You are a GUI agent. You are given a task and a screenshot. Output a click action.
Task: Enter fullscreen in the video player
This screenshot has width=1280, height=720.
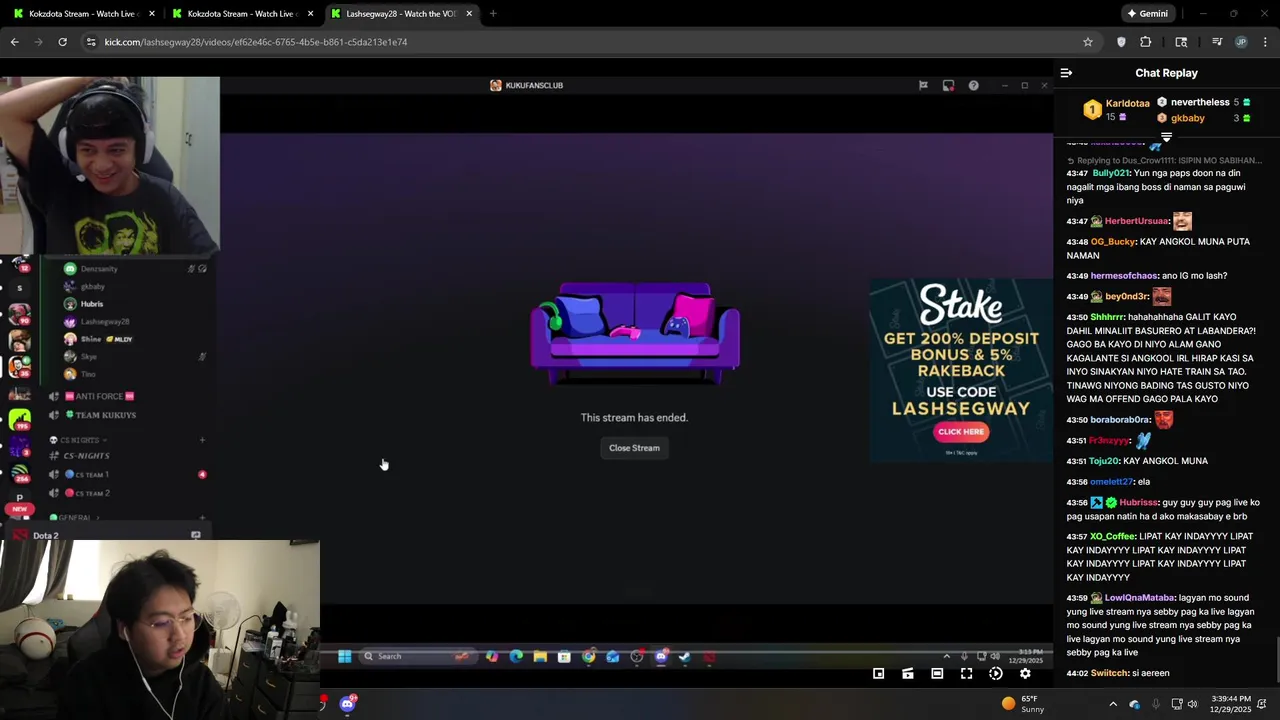pos(966,674)
